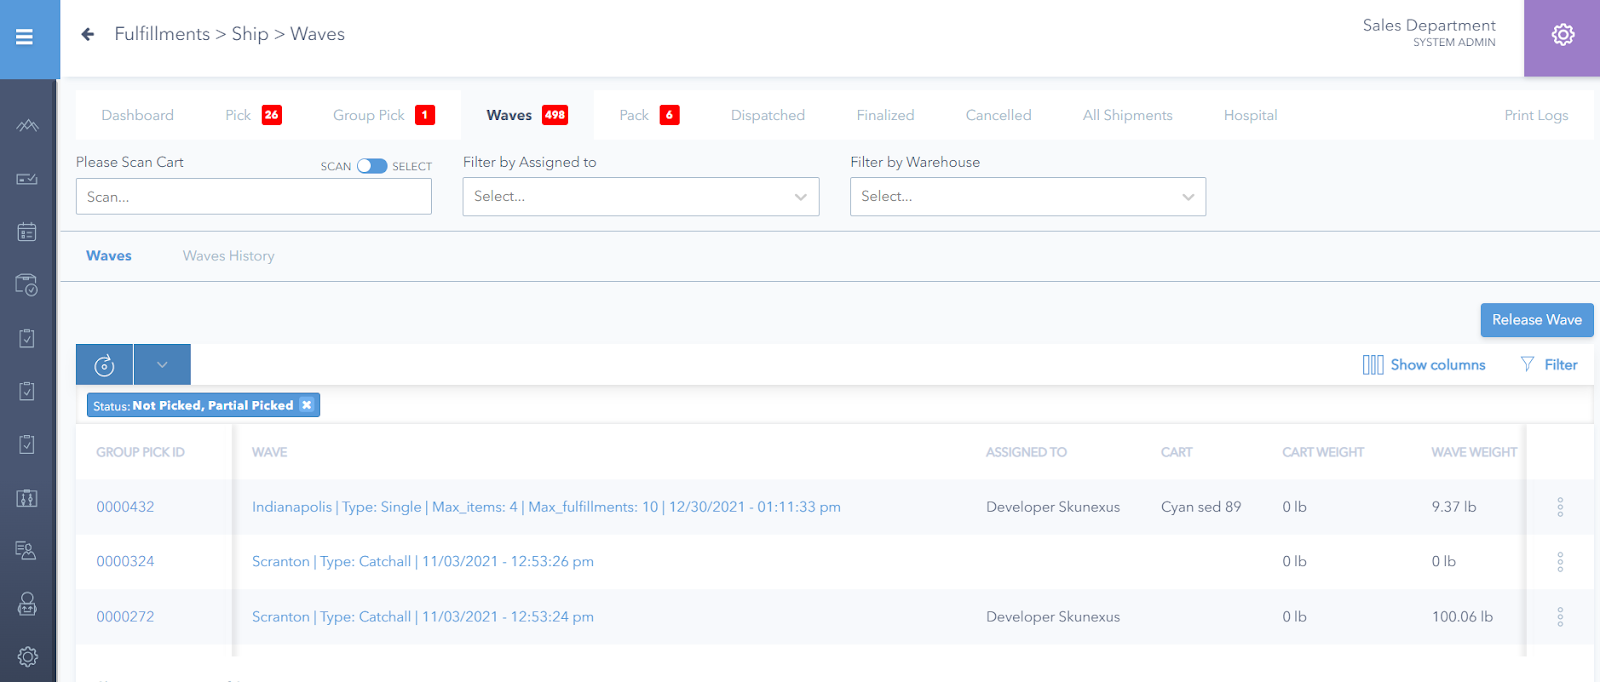The image size is (1600, 682).
Task: Open group pick ID 0000432
Action: click(125, 507)
